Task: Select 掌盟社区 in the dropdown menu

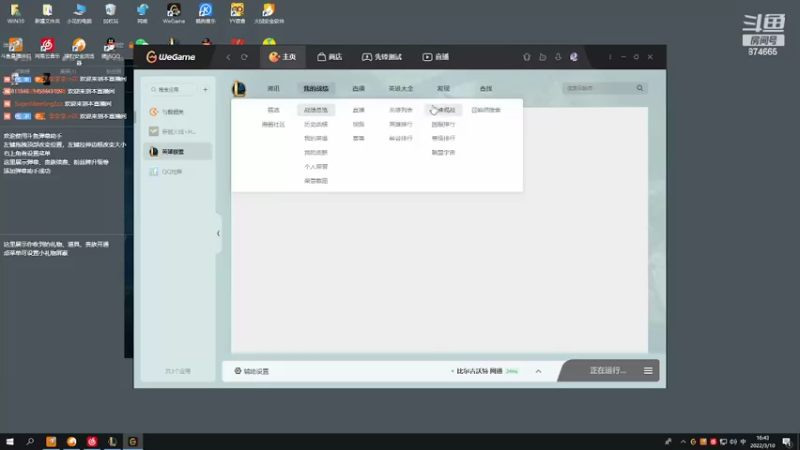Action: click(273, 124)
